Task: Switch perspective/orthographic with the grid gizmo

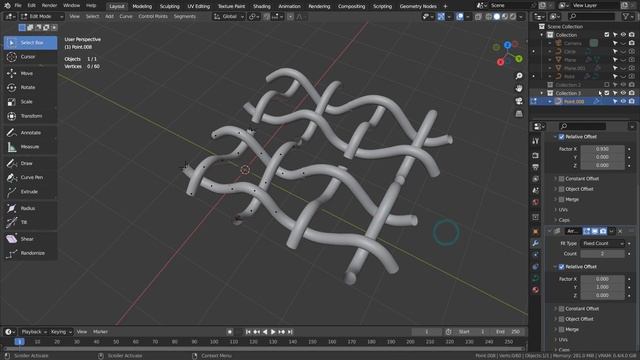Action: 519,113
